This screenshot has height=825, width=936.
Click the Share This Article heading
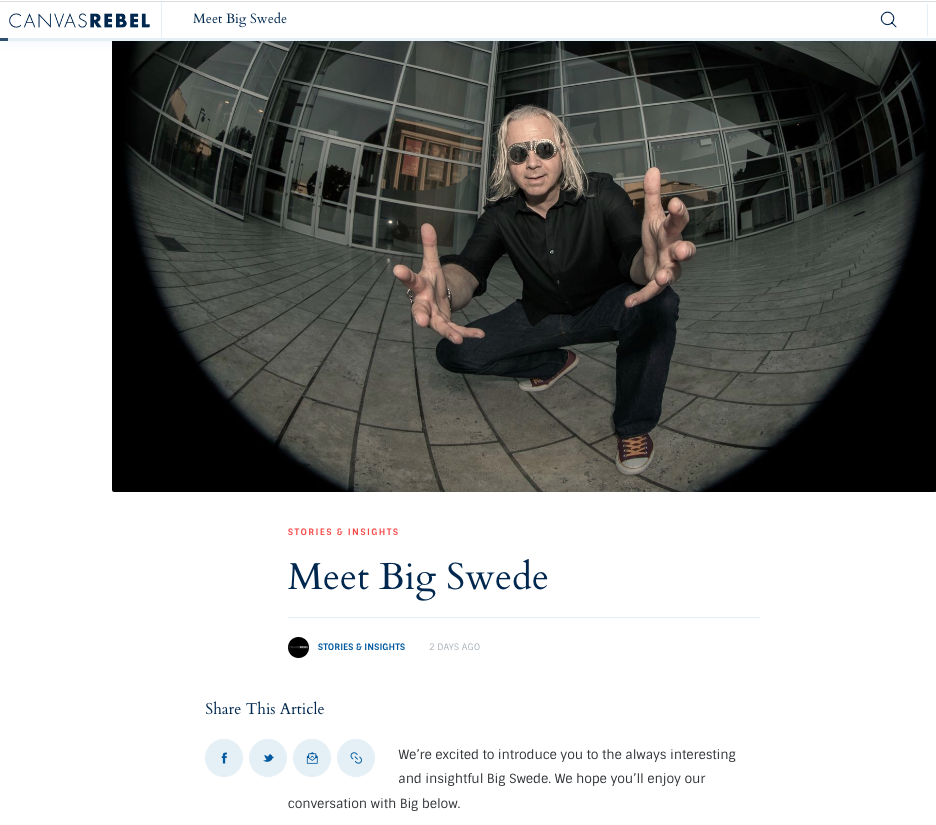pyautogui.click(x=264, y=709)
